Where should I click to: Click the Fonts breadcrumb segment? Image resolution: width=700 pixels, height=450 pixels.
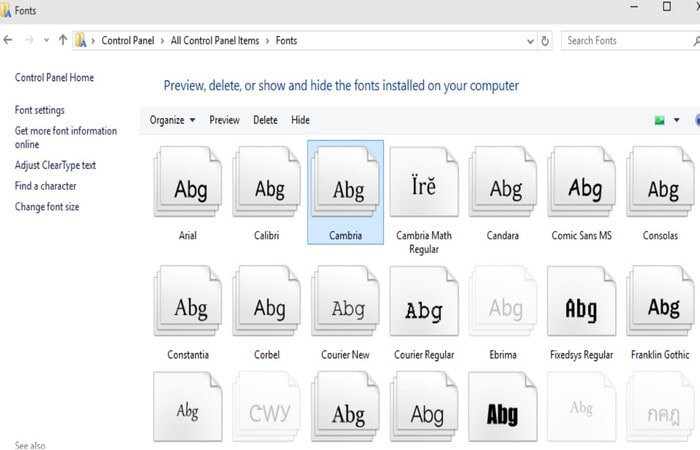tap(286, 41)
